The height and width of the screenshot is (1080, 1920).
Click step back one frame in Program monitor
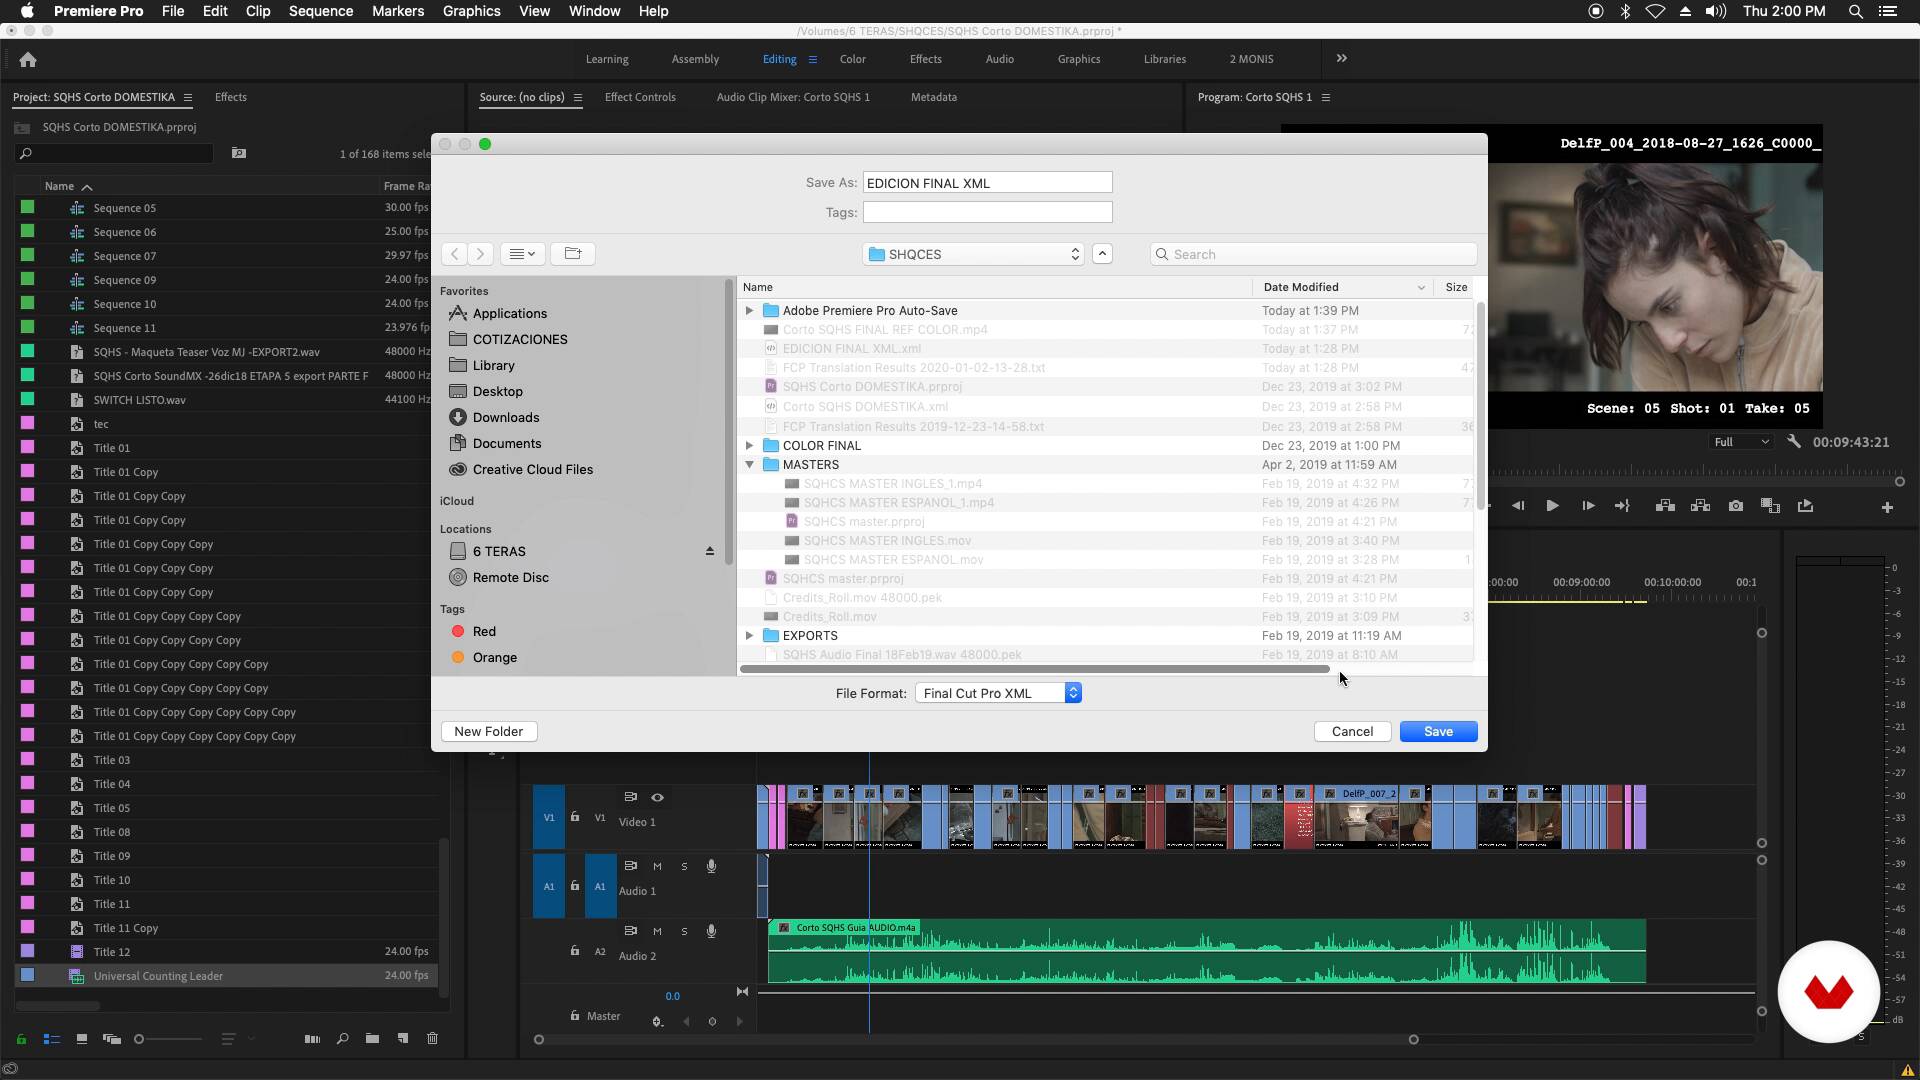point(1518,506)
